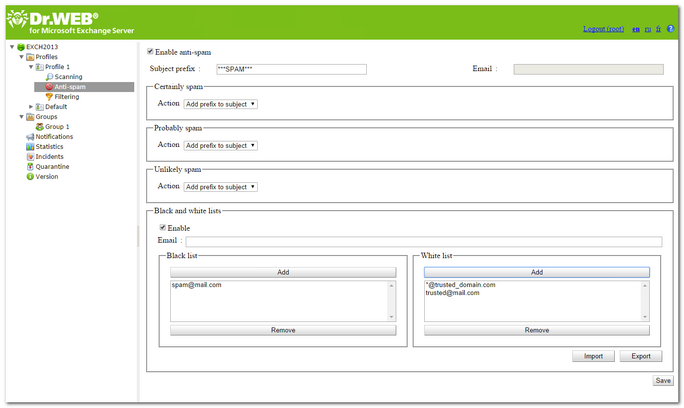The height and width of the screenshot is (408, 684).
Task: Open Statistics section
Action: (x=49, y=147)
